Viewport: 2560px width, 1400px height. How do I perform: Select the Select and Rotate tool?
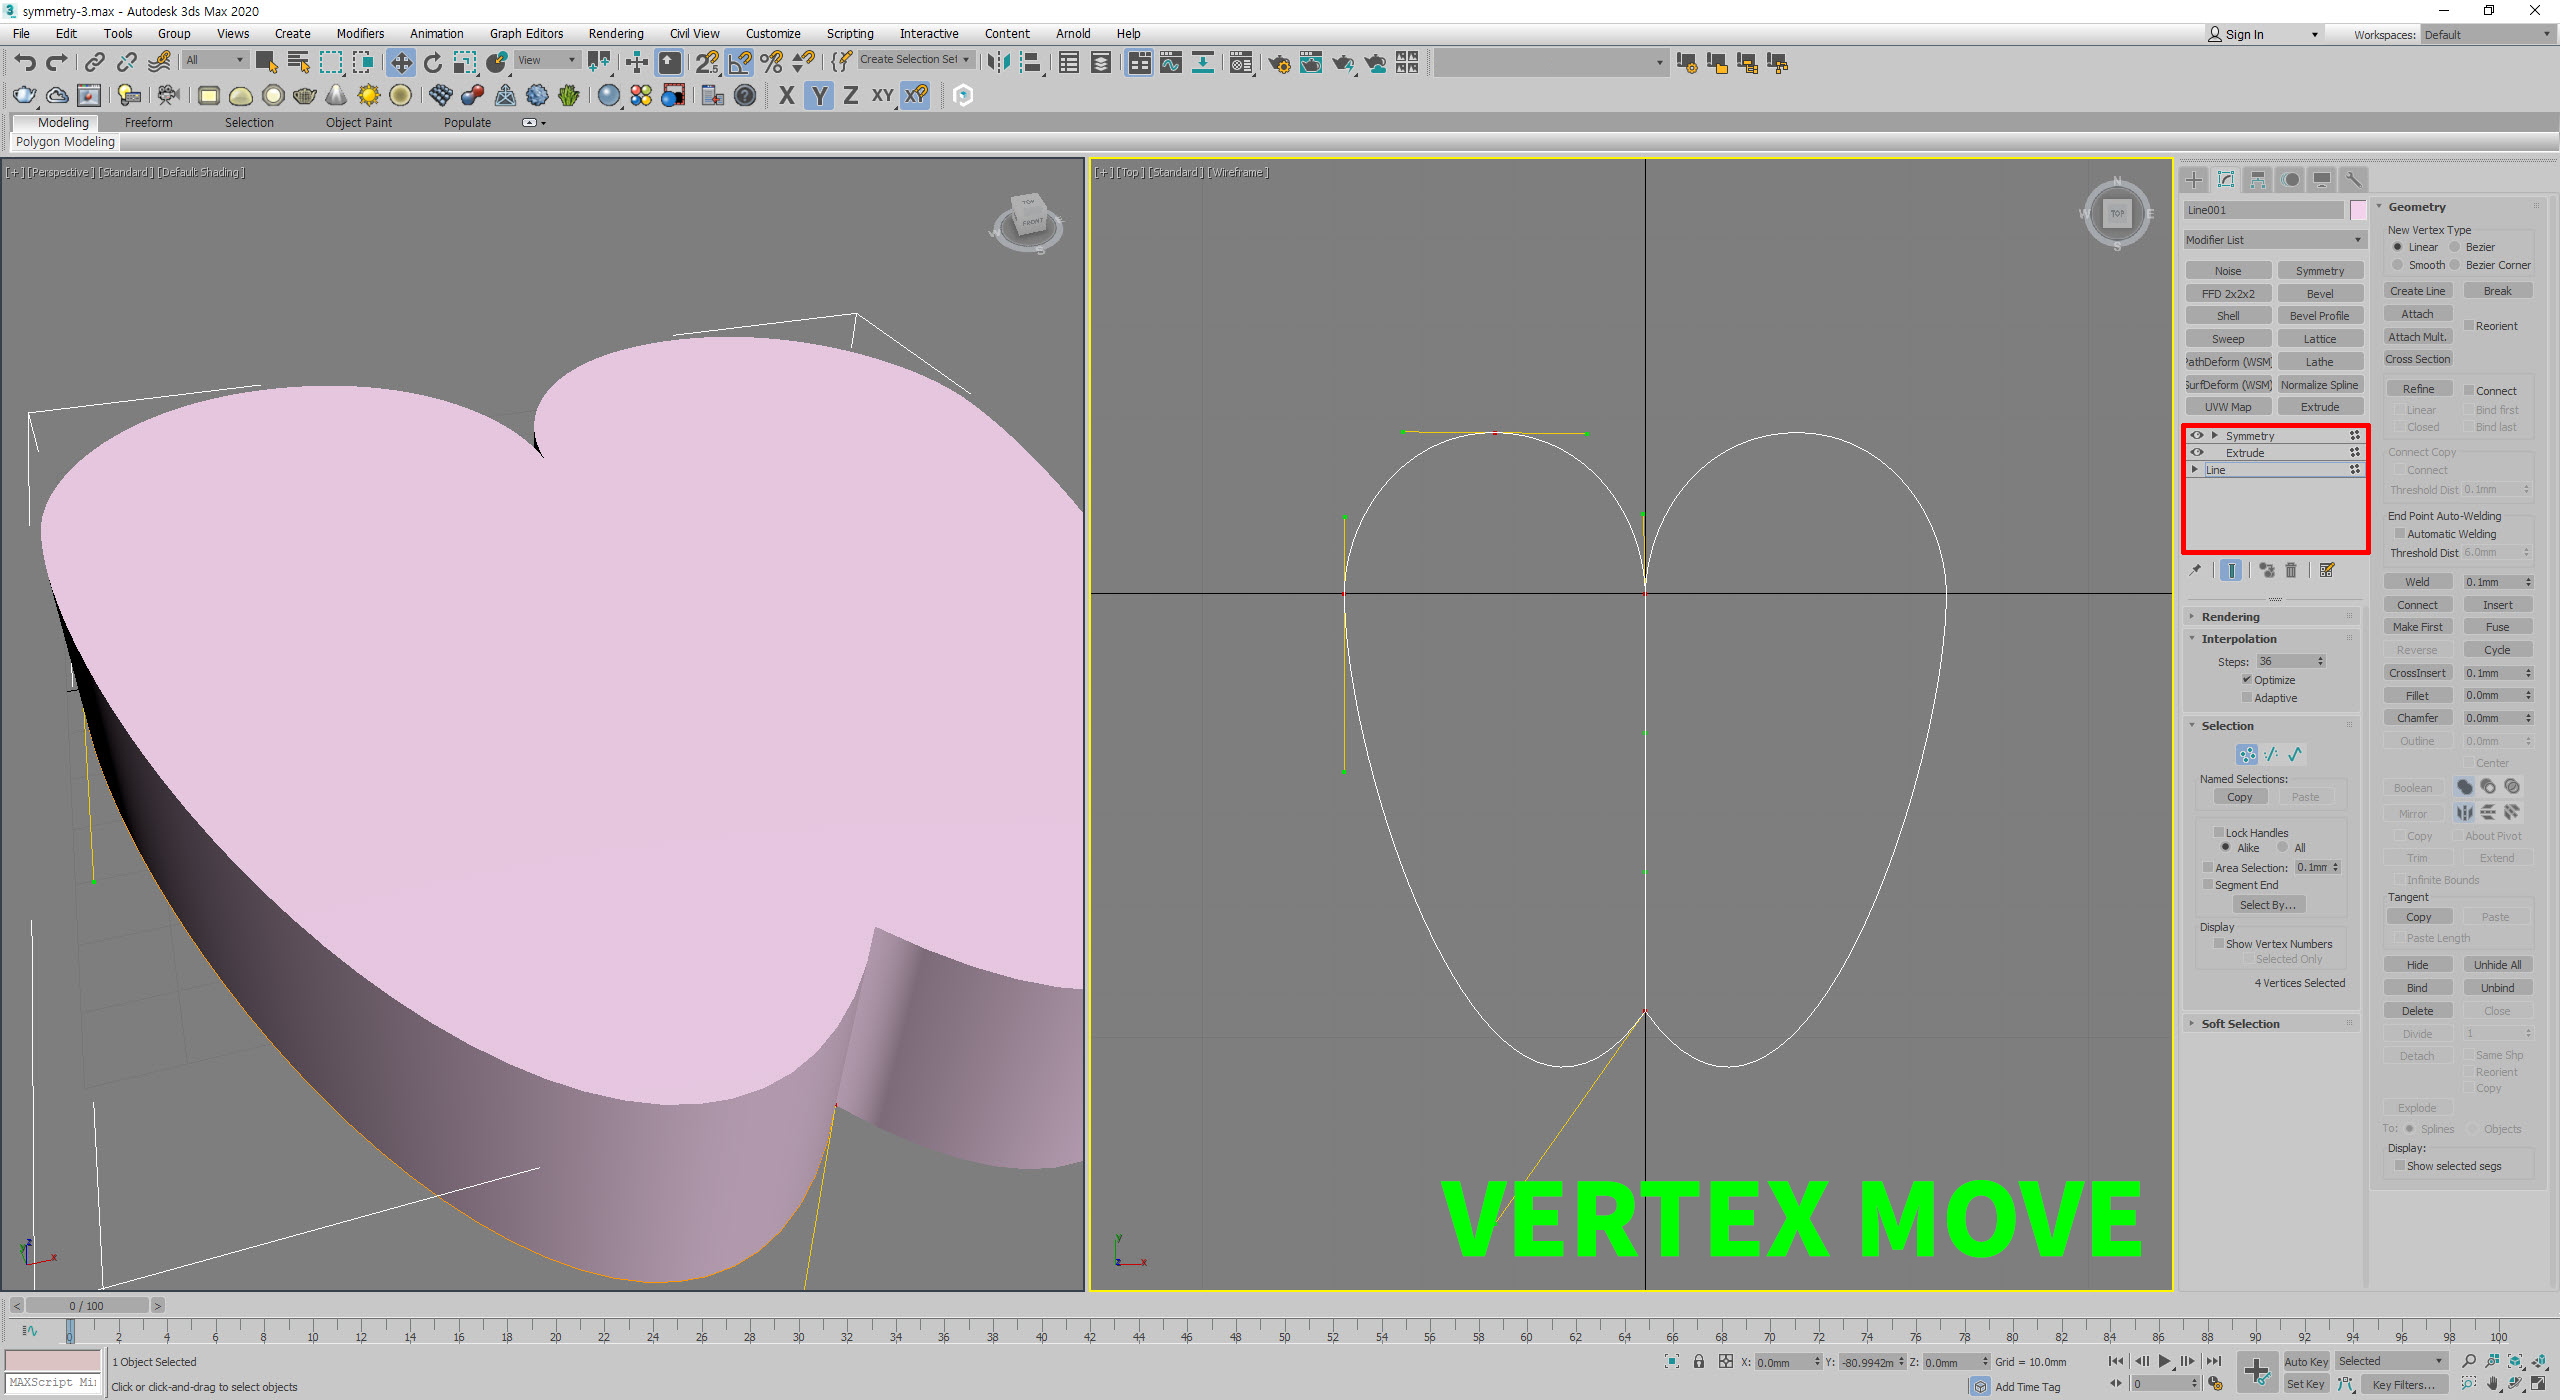click(x=432, y=63)
